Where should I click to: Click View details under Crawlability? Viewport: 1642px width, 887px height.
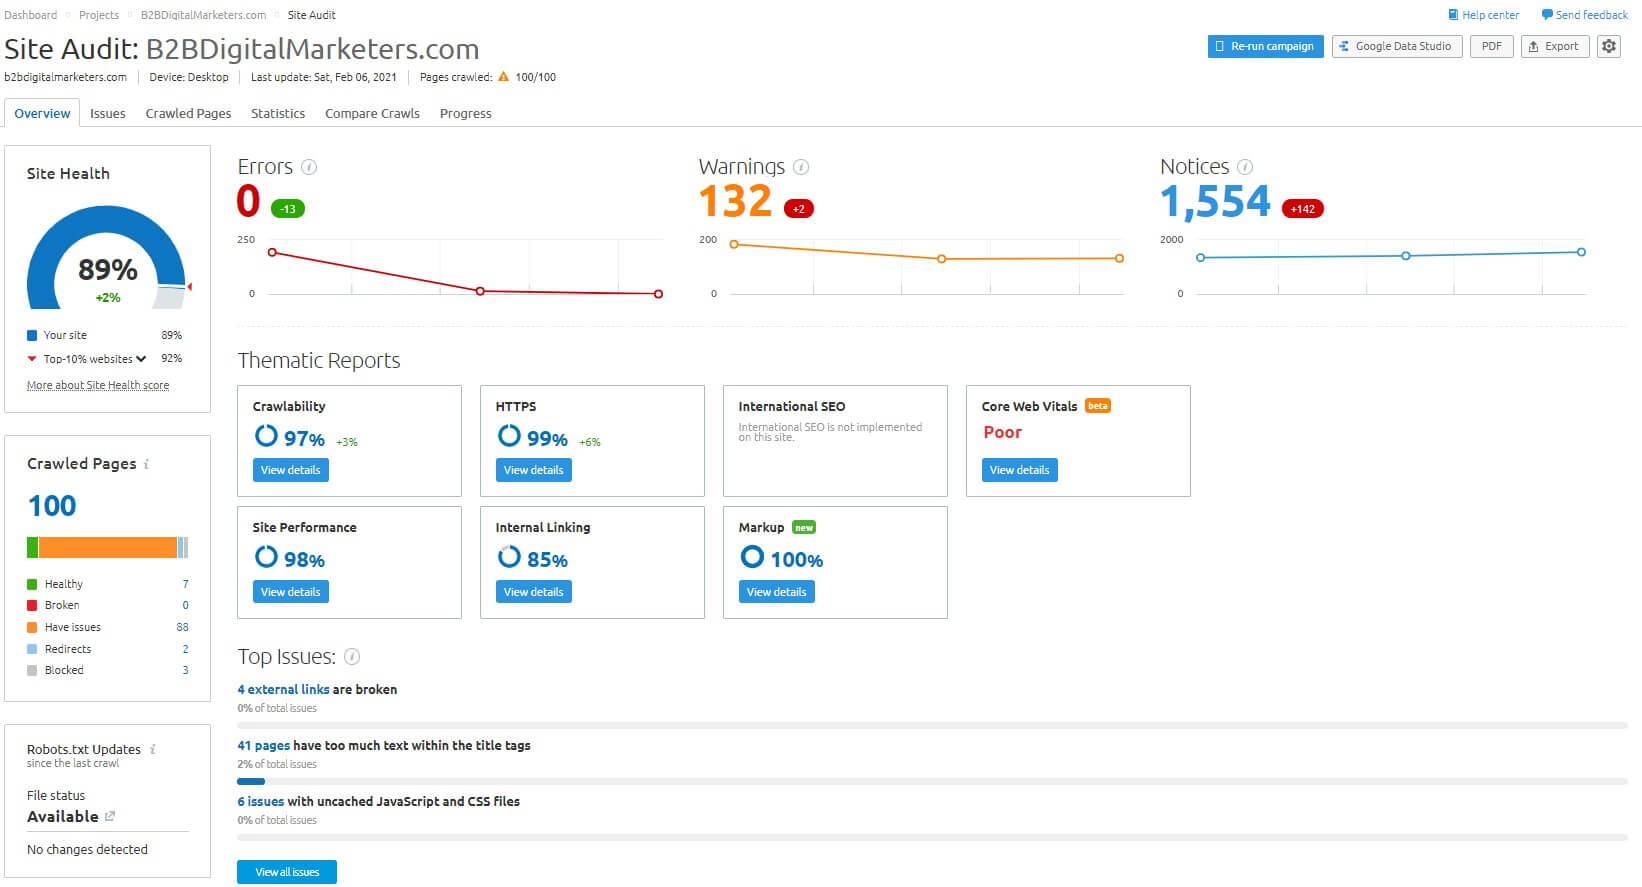pyautogui.click(x=290, y=470)
